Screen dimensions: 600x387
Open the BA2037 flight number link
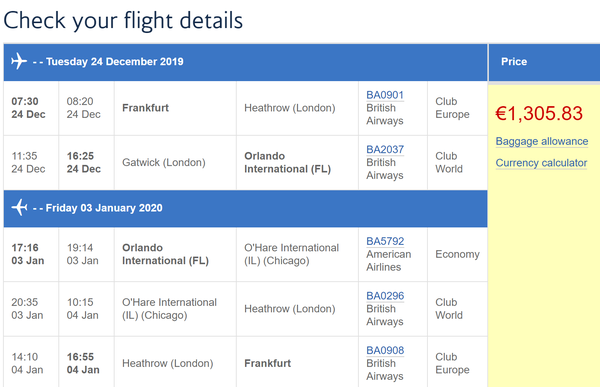(385, 149)
